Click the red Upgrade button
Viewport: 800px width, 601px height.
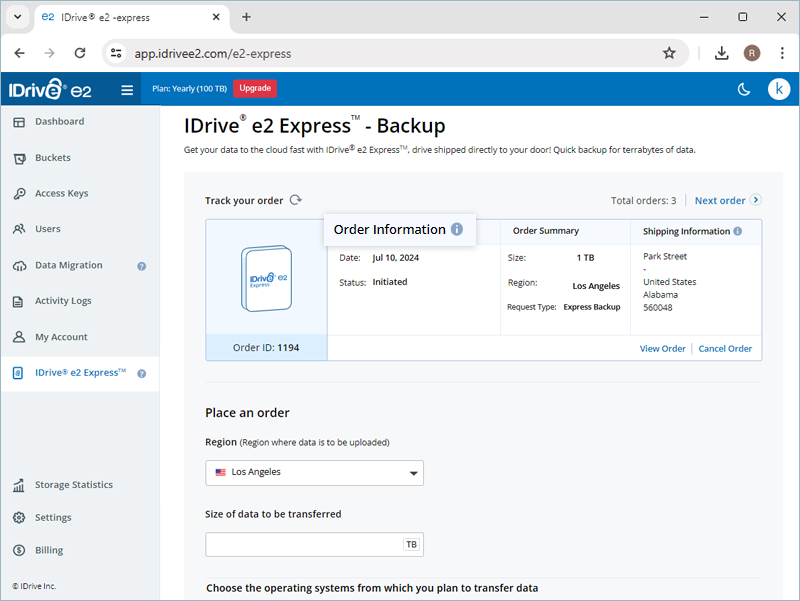(255, 88)
